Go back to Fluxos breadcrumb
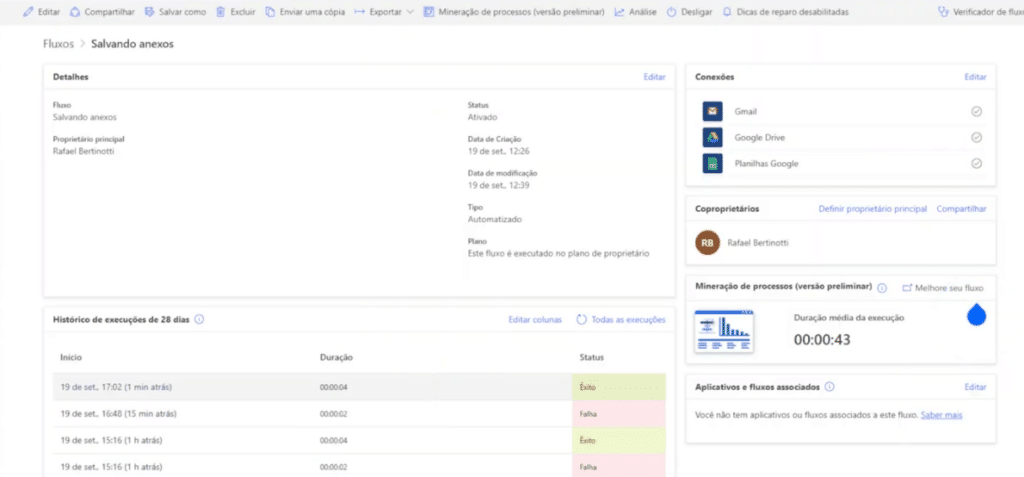 coord(58,44)
